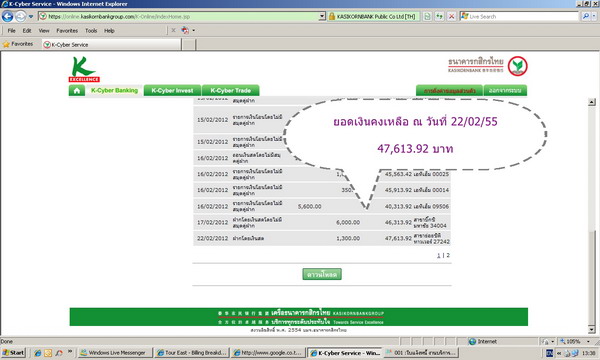Go to page 1 of the statement
The width and height of the screenshot is (600, 360).
tap(439, 255)
